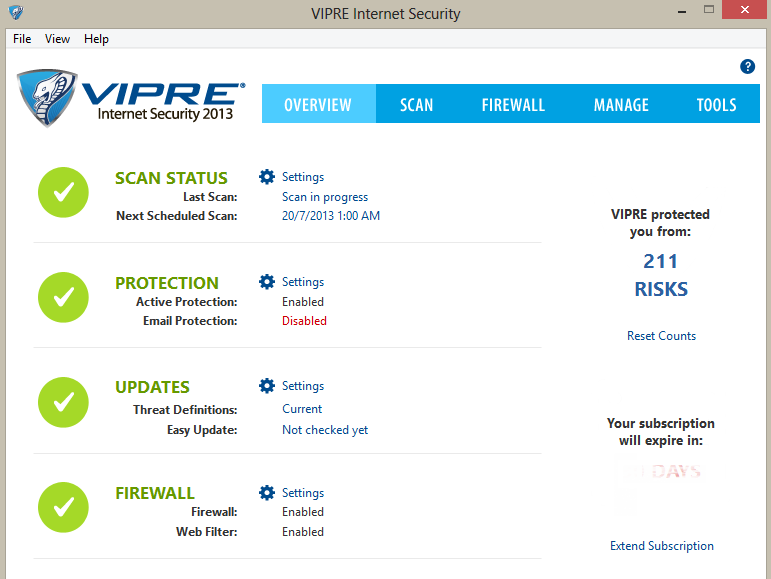
Task: Open the View menu
Action: coord(58,39)
